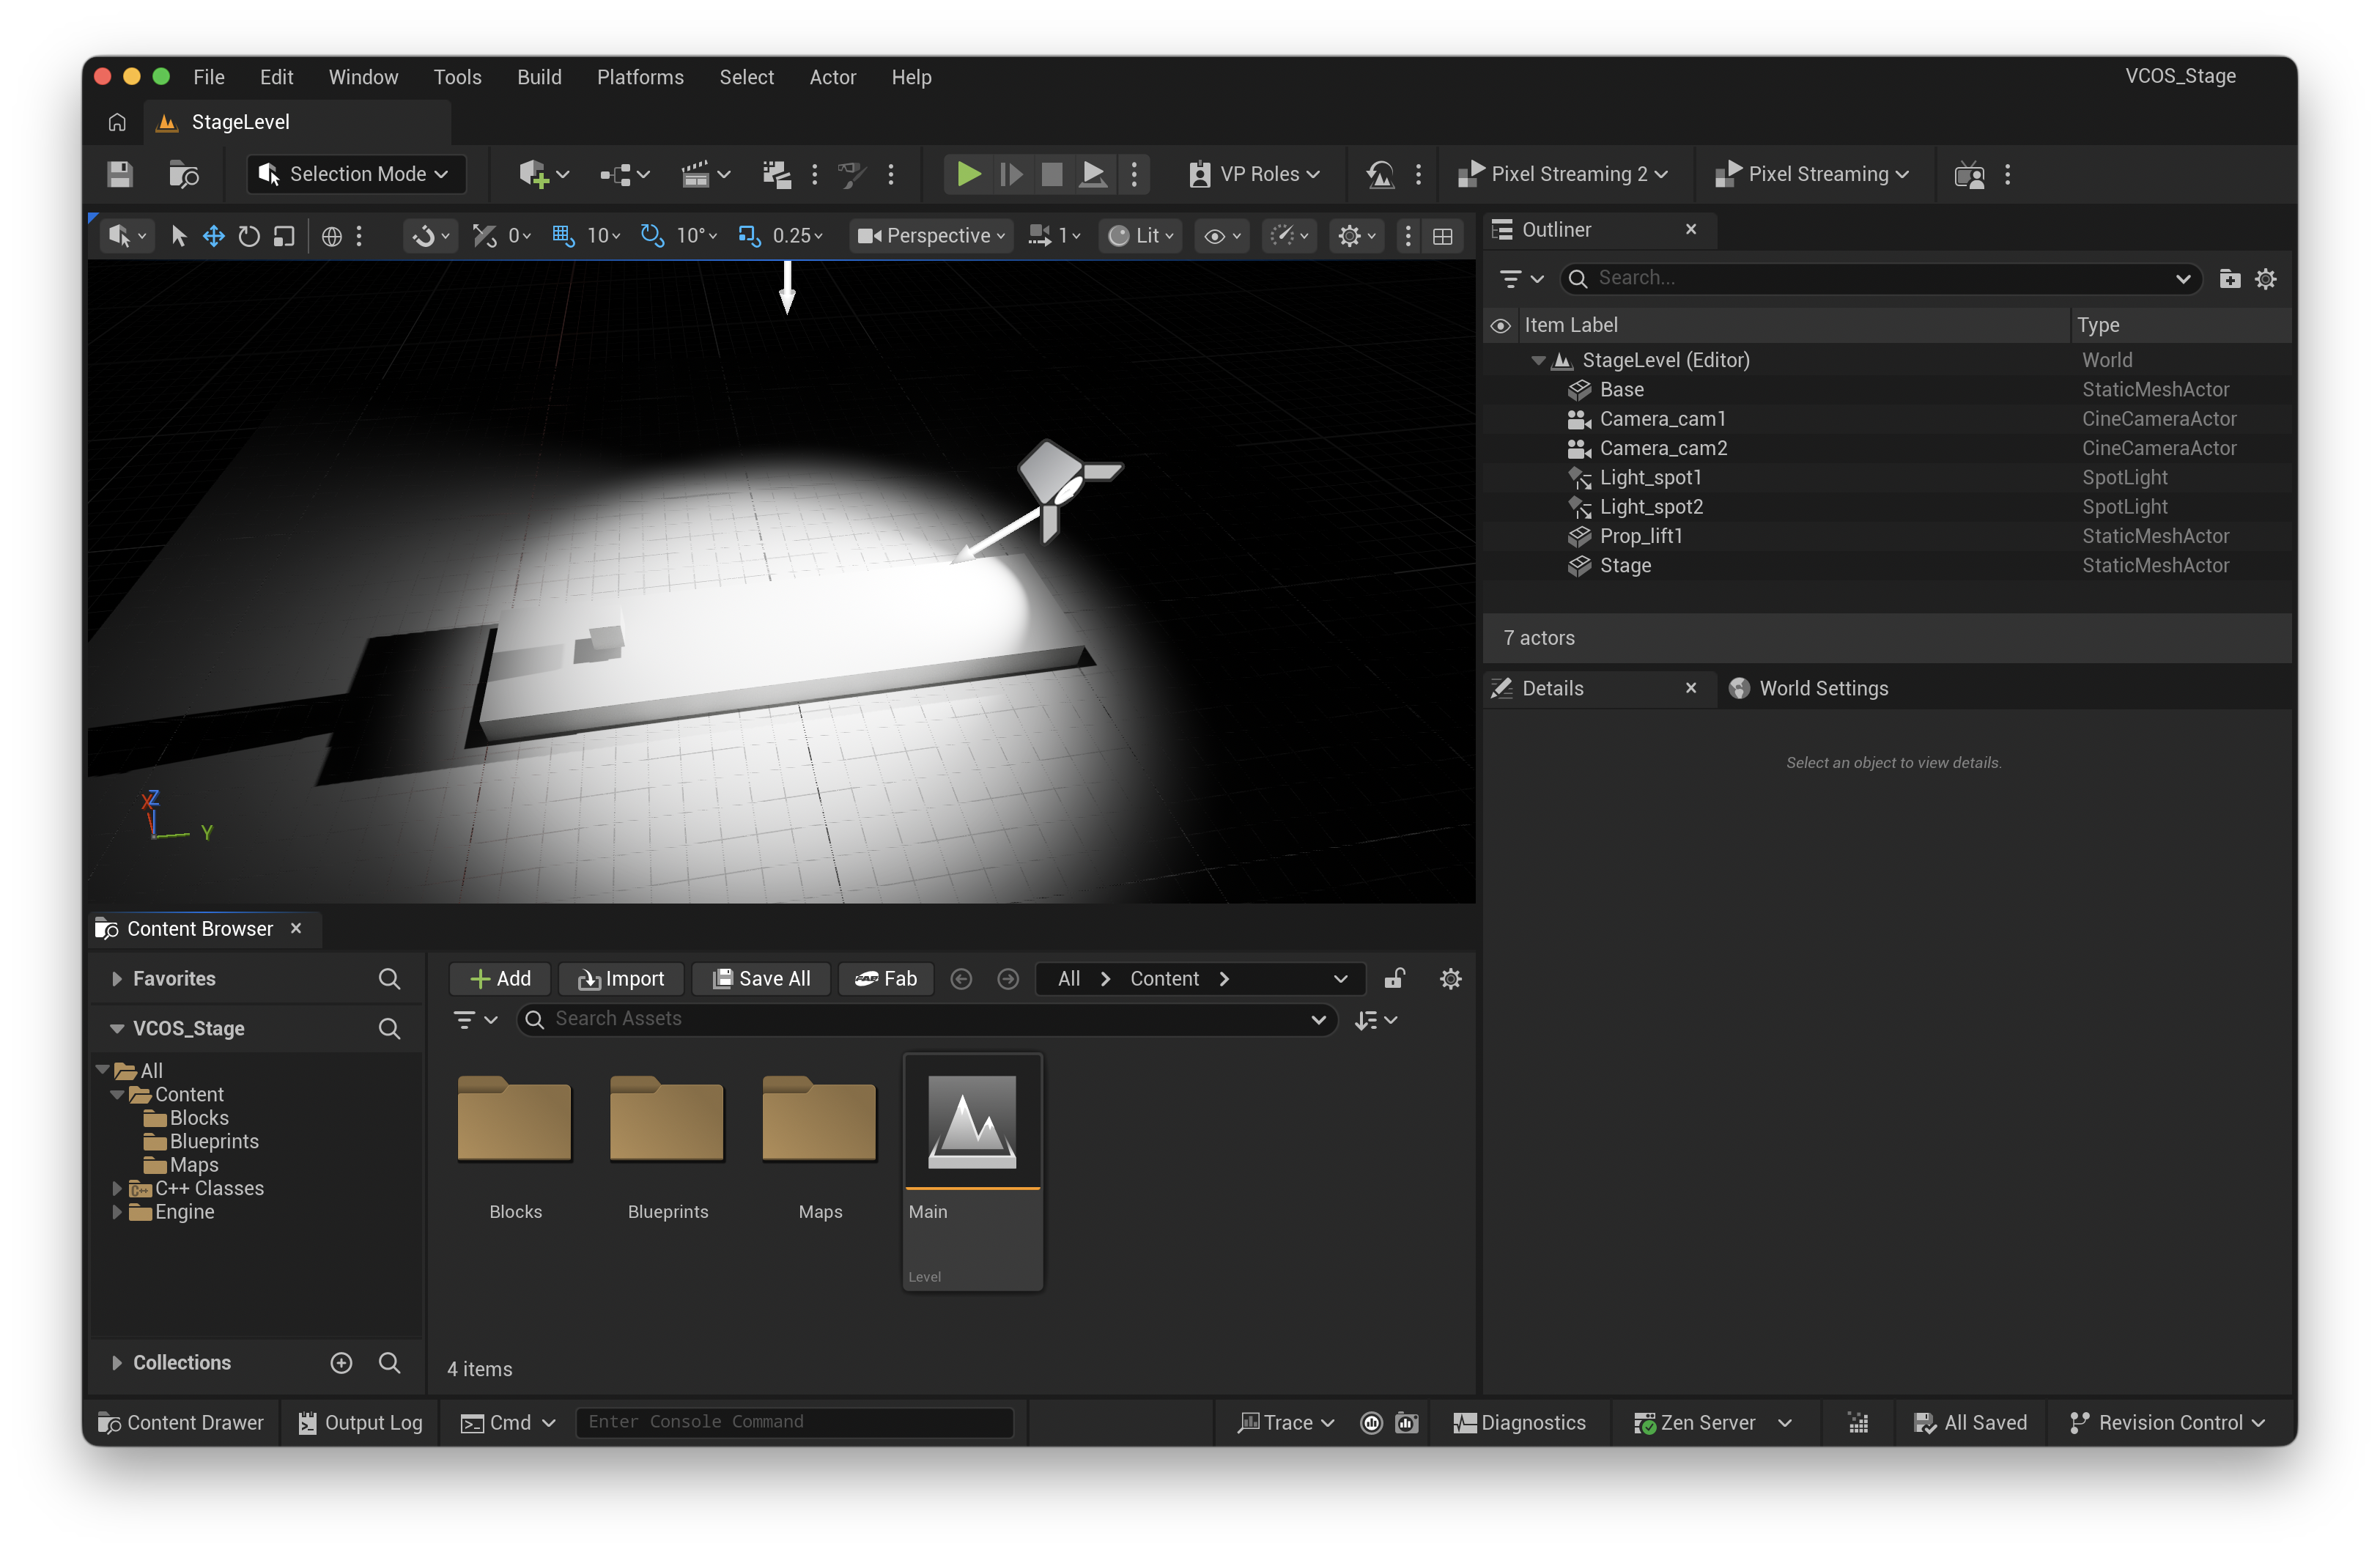Toggle rotation snapping in viewport toolbar
This screenshot has height=1555, width=2380.
point(652,236)
